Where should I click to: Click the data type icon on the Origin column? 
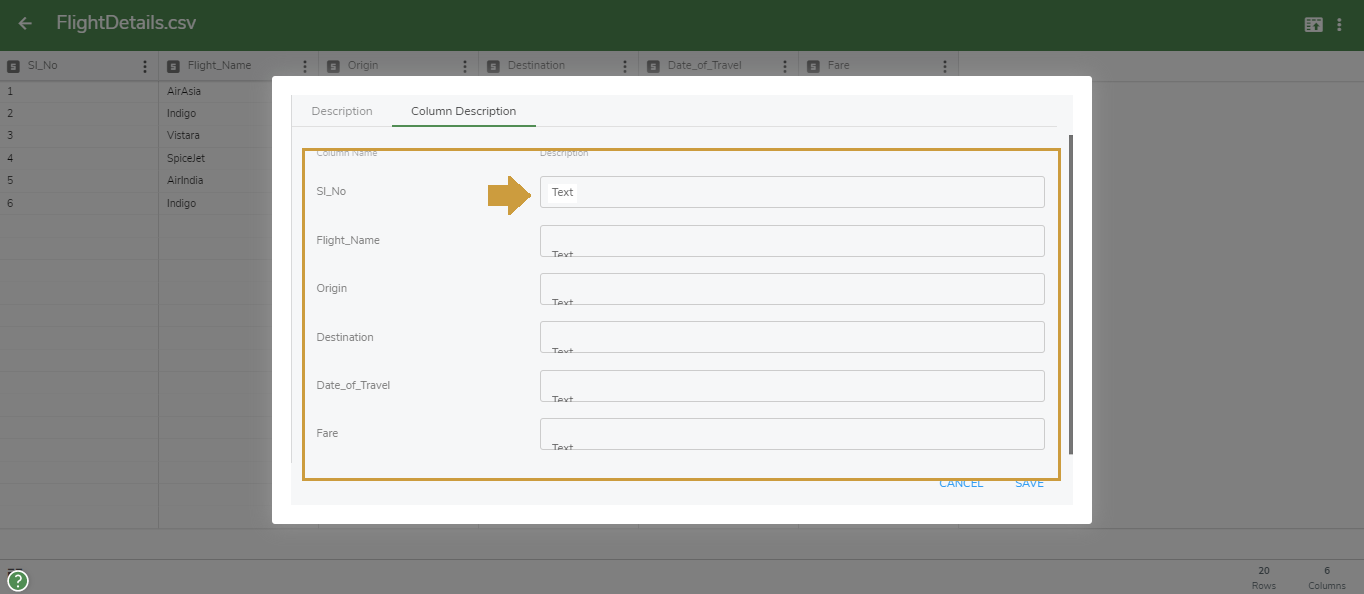coord(333,64)
